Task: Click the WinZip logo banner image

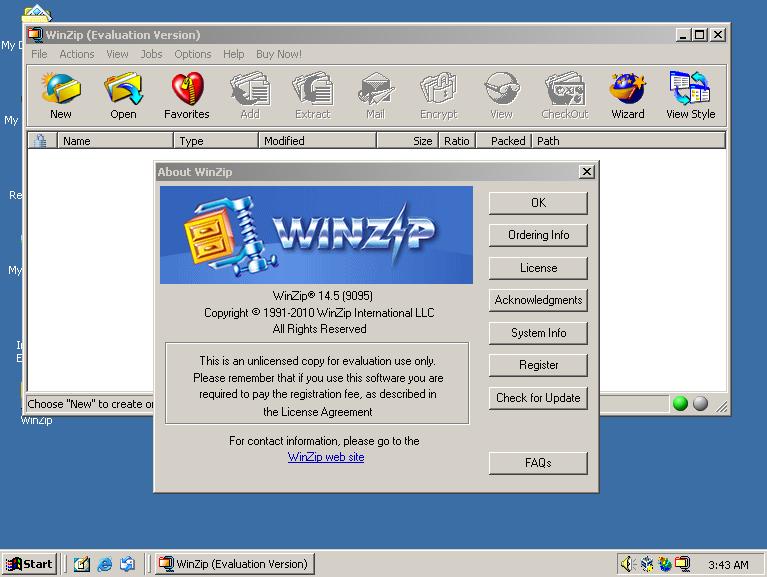Action: tap(316, 235)
